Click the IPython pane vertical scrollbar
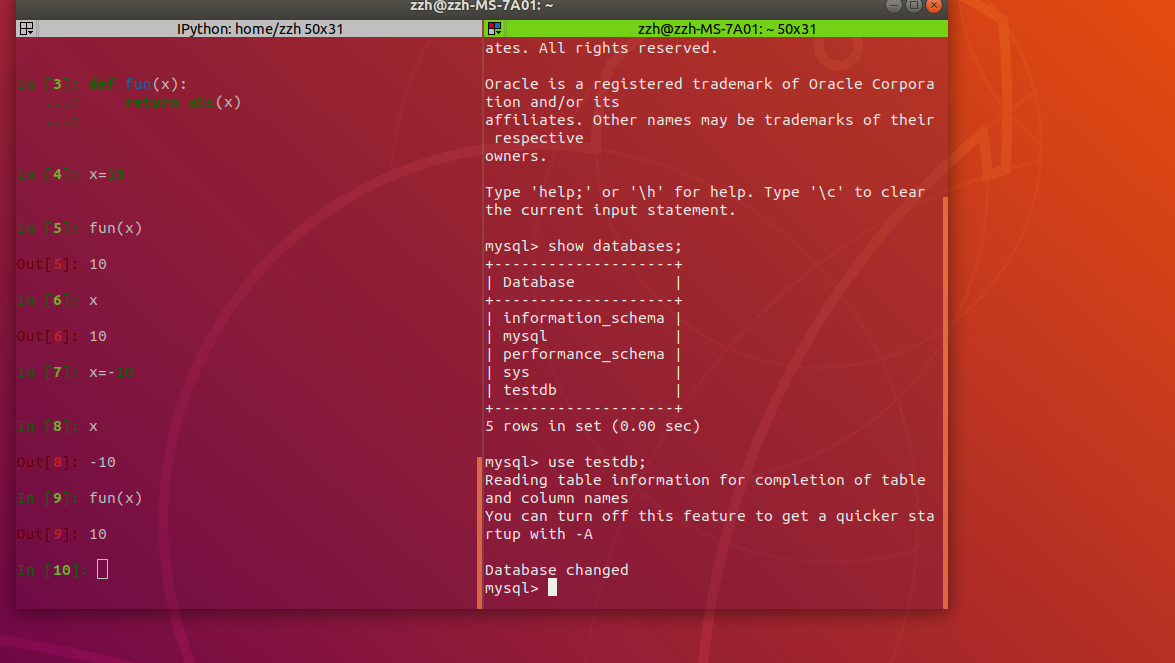 480,533
